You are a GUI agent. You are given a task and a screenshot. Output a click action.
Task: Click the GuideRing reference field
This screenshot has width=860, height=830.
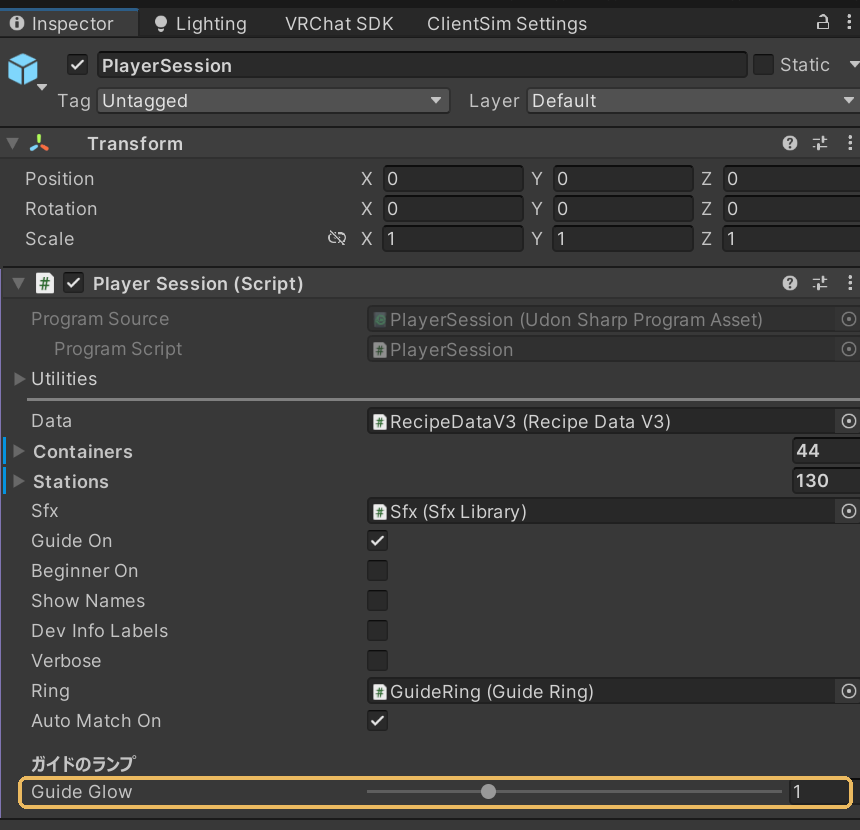click(x=601, y=691)
